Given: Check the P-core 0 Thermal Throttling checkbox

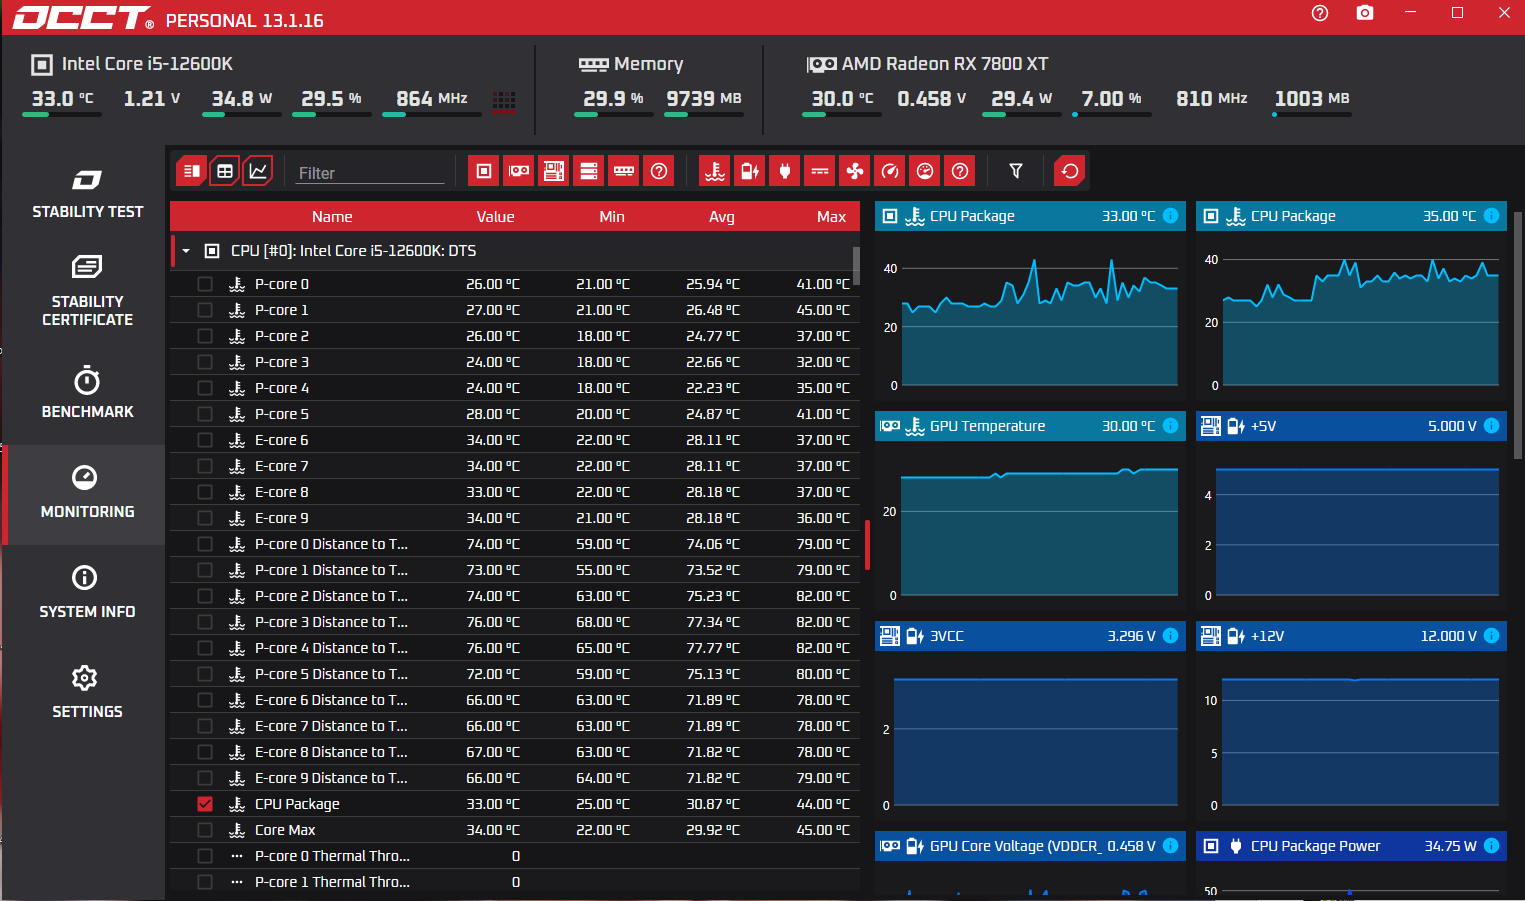Looking at the screenshot, I should click(x=205, y=856).
